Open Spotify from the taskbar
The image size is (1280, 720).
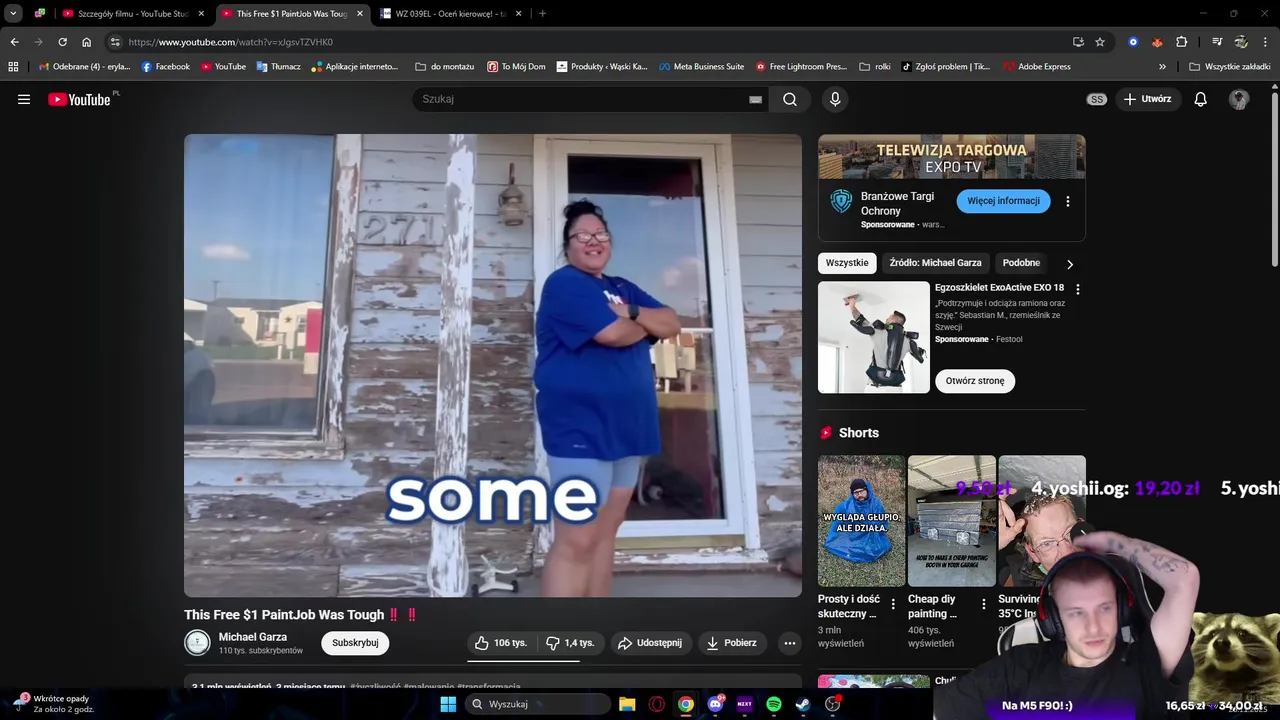coord(774,704)
